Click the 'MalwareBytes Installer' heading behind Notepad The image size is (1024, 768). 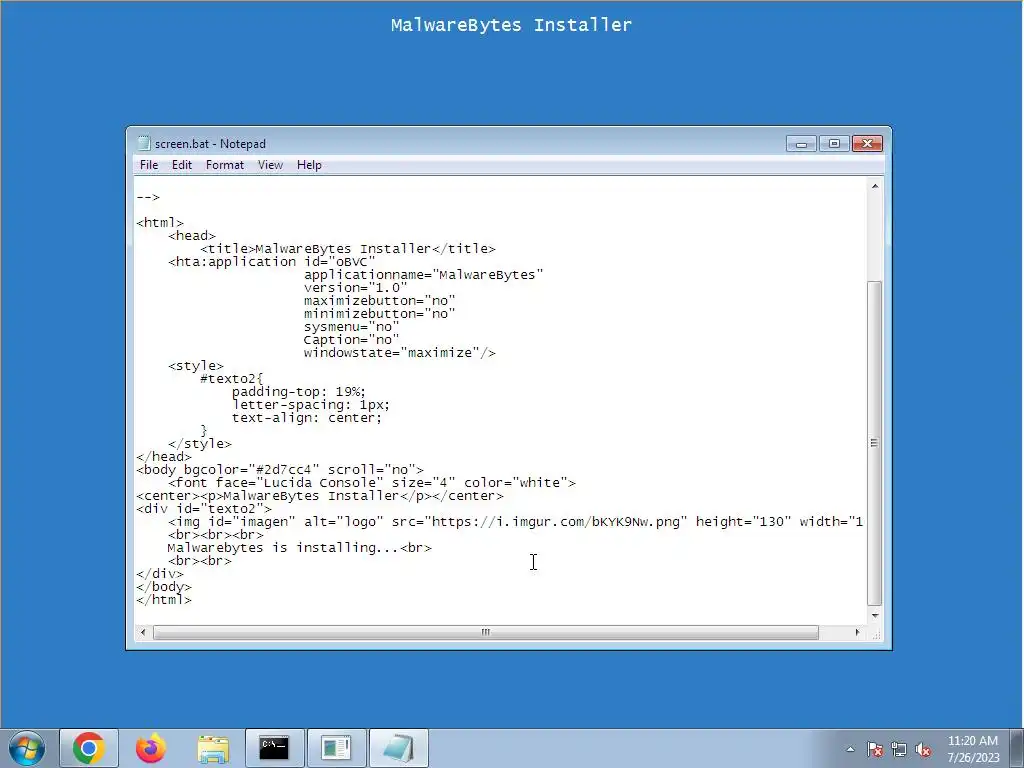coord(511,25)
